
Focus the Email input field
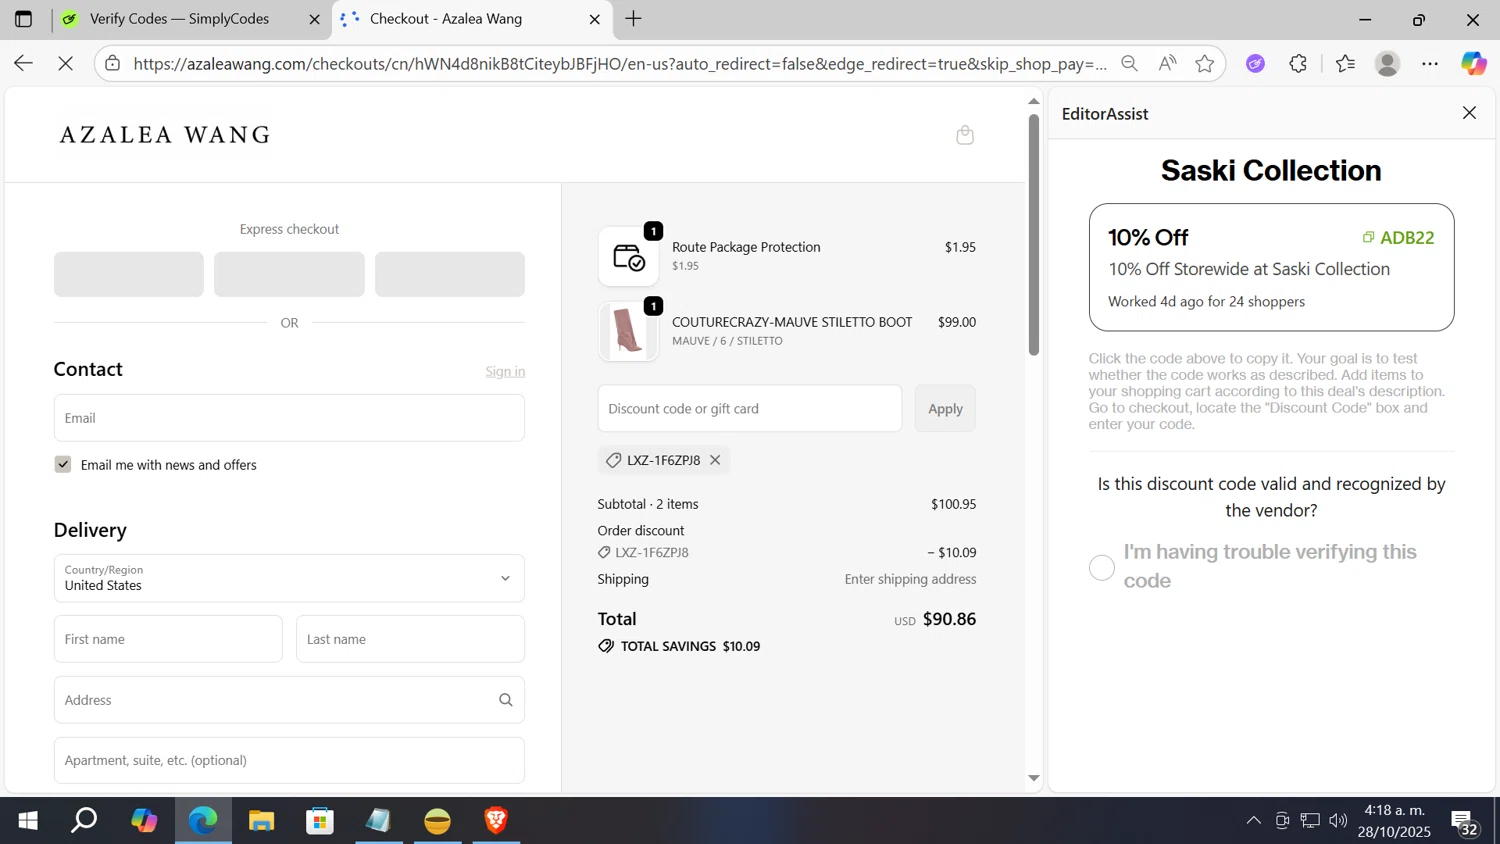289,418
